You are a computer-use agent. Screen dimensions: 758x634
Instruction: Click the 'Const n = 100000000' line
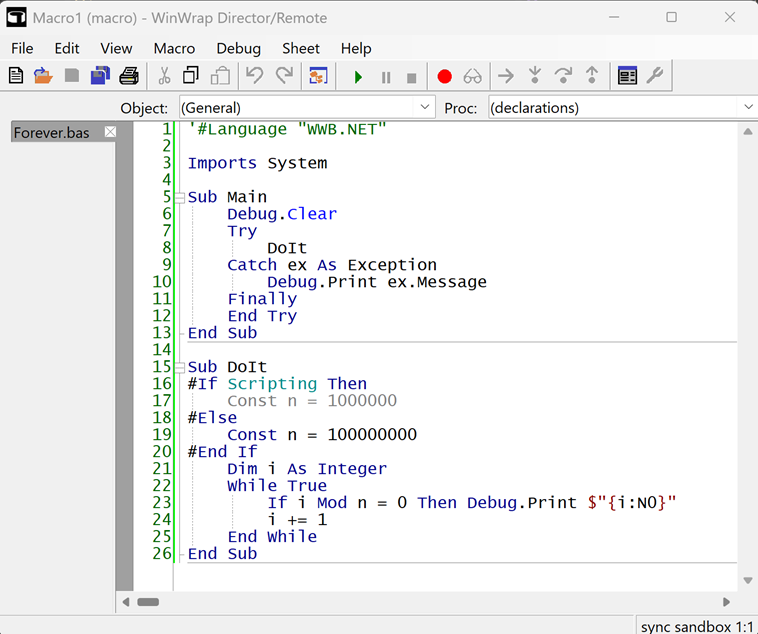tap(322, 435)
